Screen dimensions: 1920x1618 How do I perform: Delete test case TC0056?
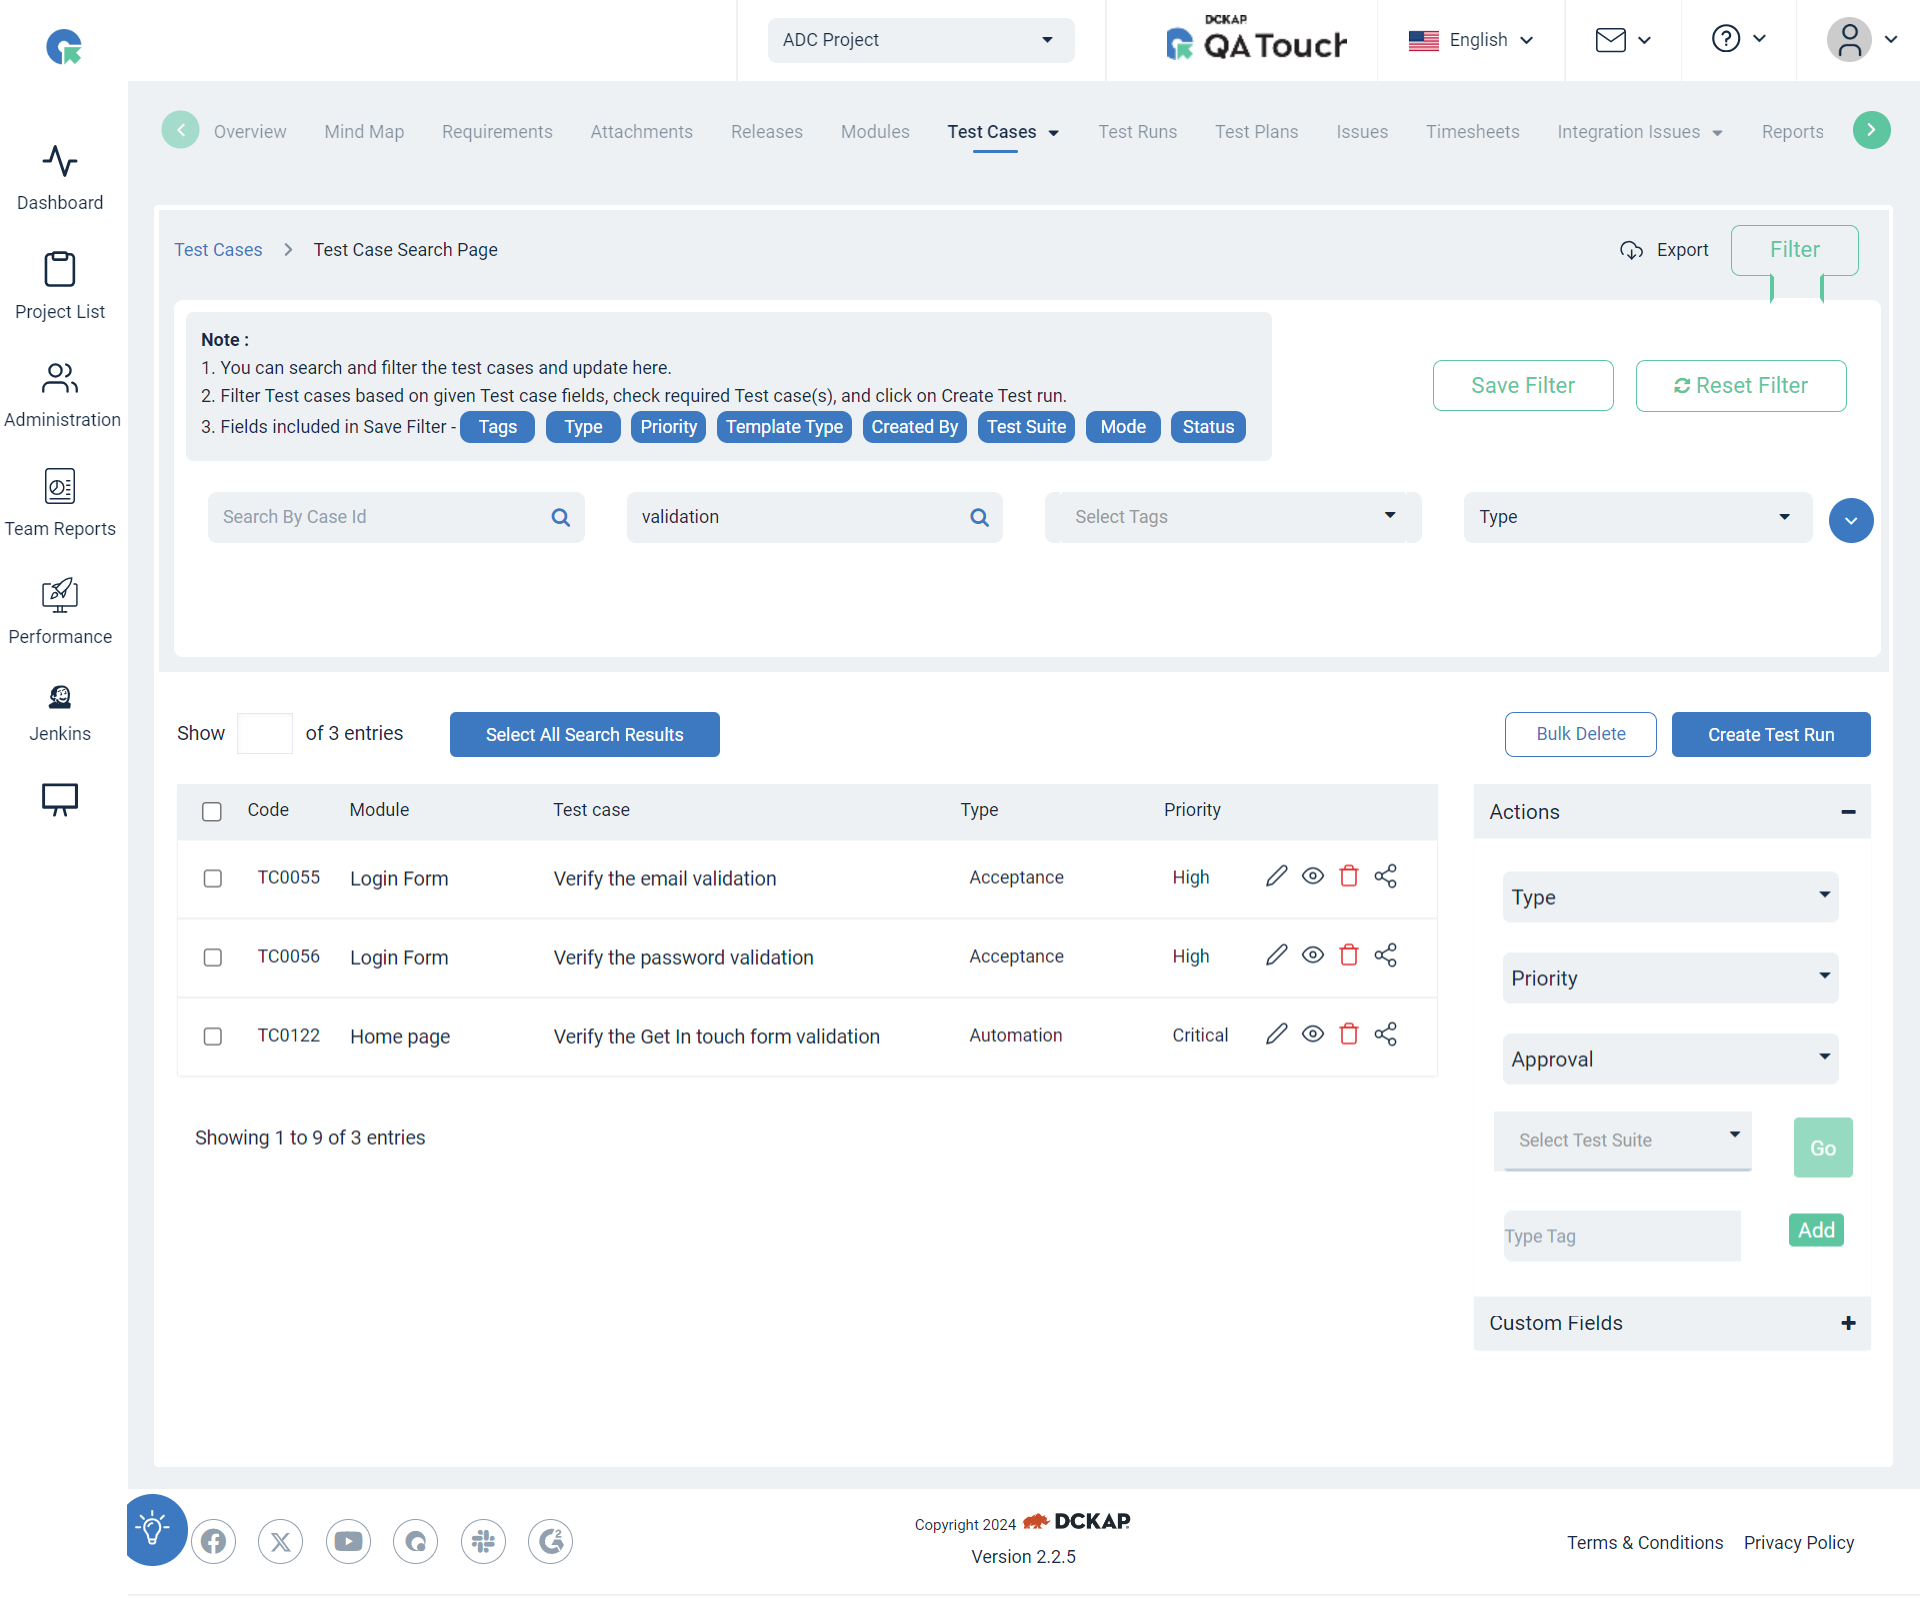[1349, 955]
